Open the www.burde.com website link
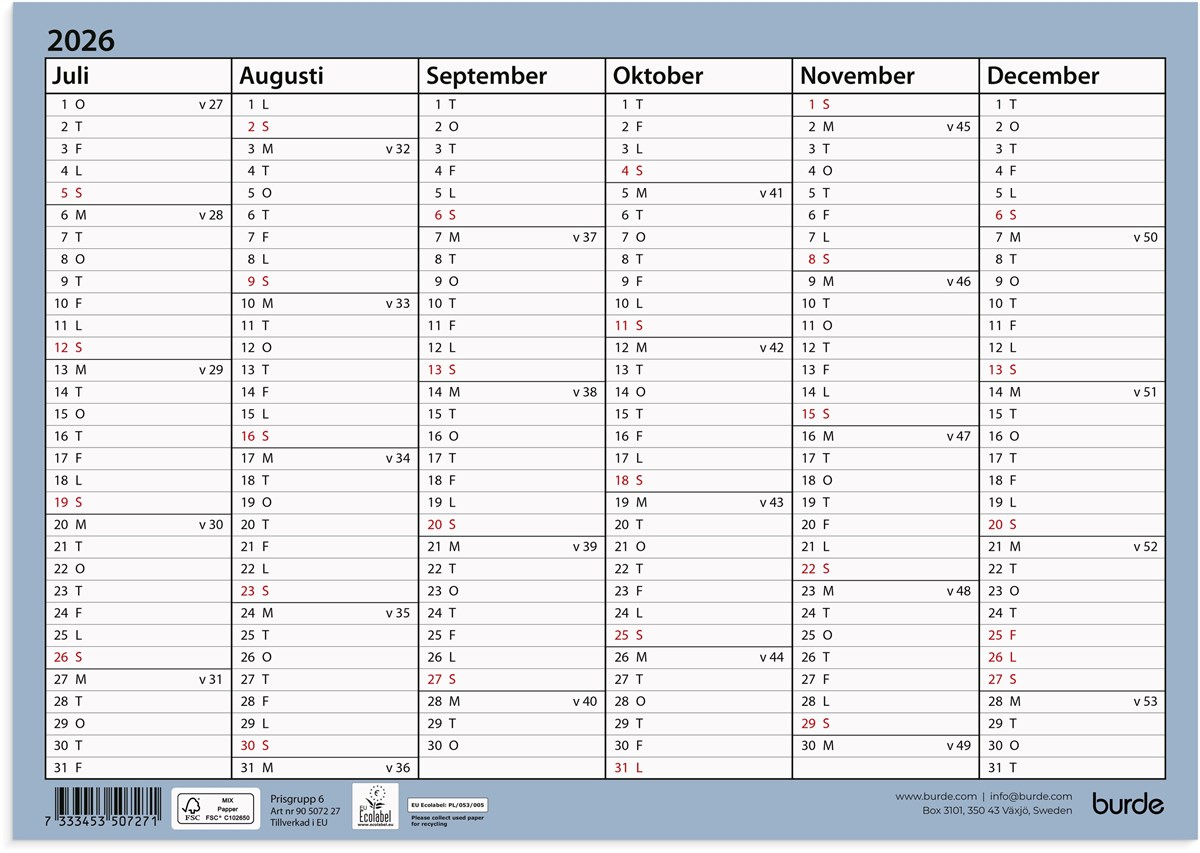The height and width of the screenshot is (853, 1200). (935, 796)
